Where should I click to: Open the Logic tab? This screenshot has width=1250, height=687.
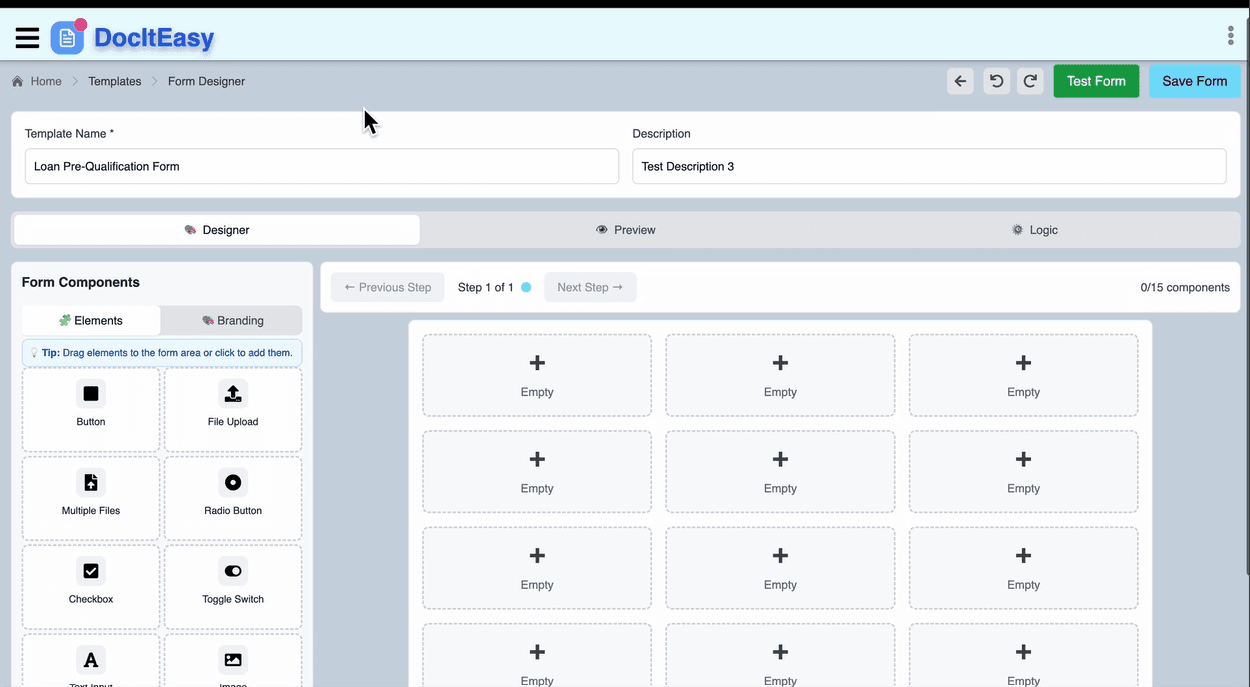1036,229
